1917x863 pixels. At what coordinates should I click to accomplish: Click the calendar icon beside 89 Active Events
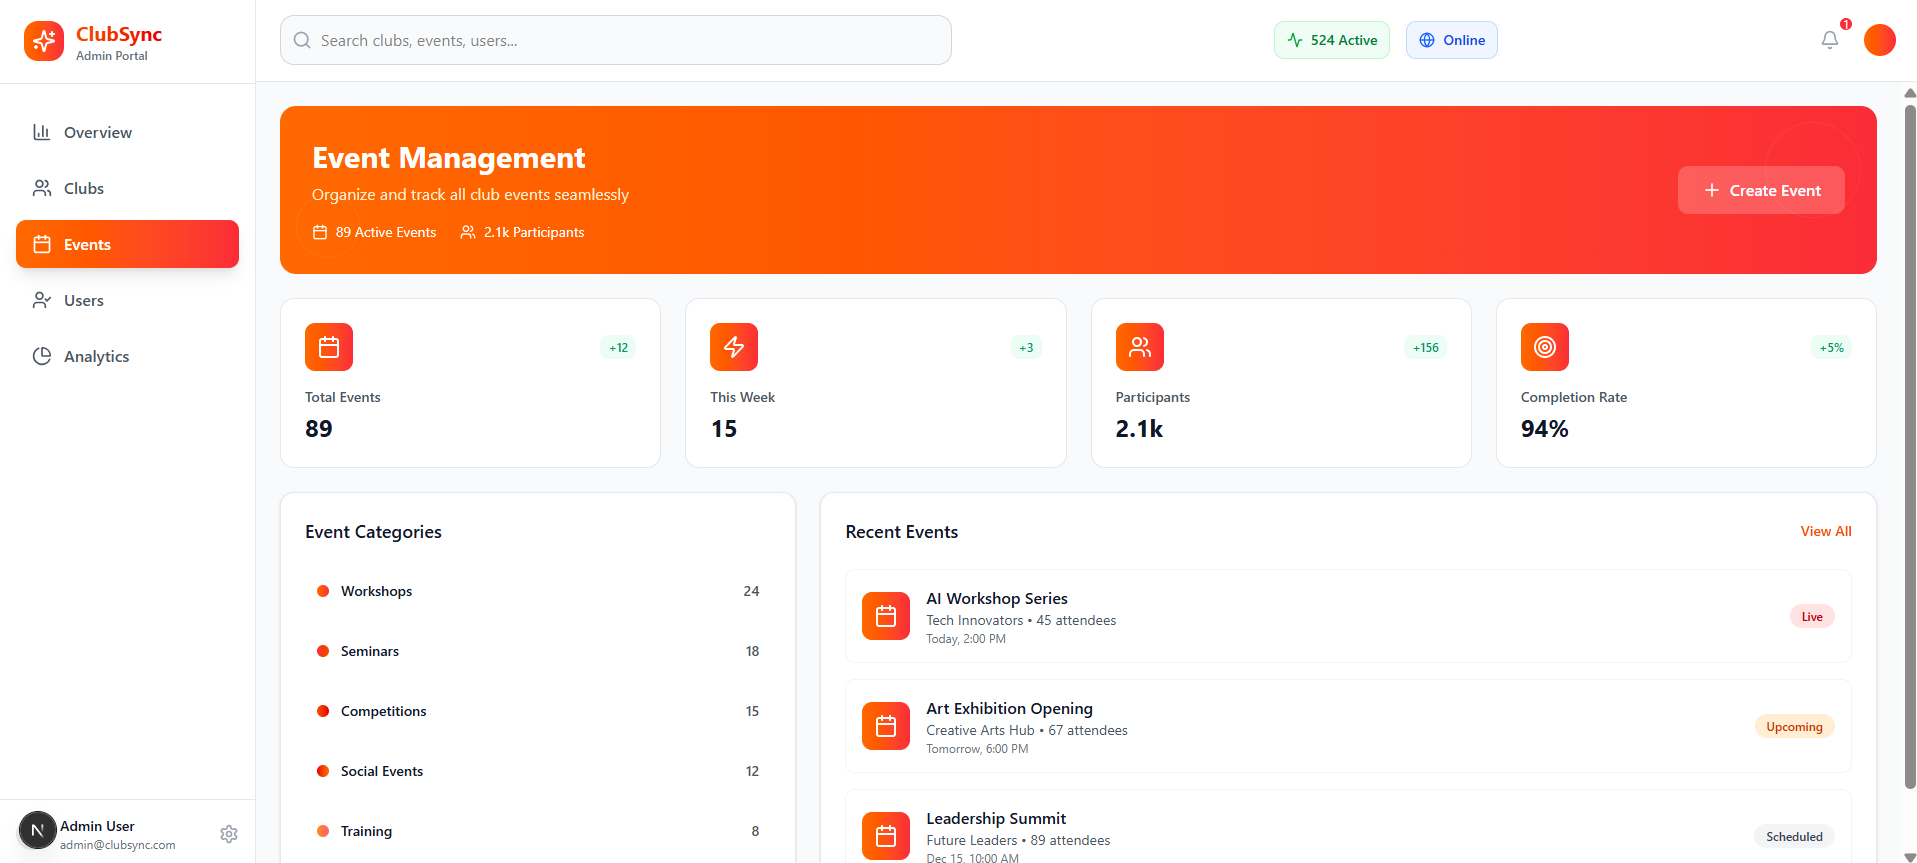point(320,232)
